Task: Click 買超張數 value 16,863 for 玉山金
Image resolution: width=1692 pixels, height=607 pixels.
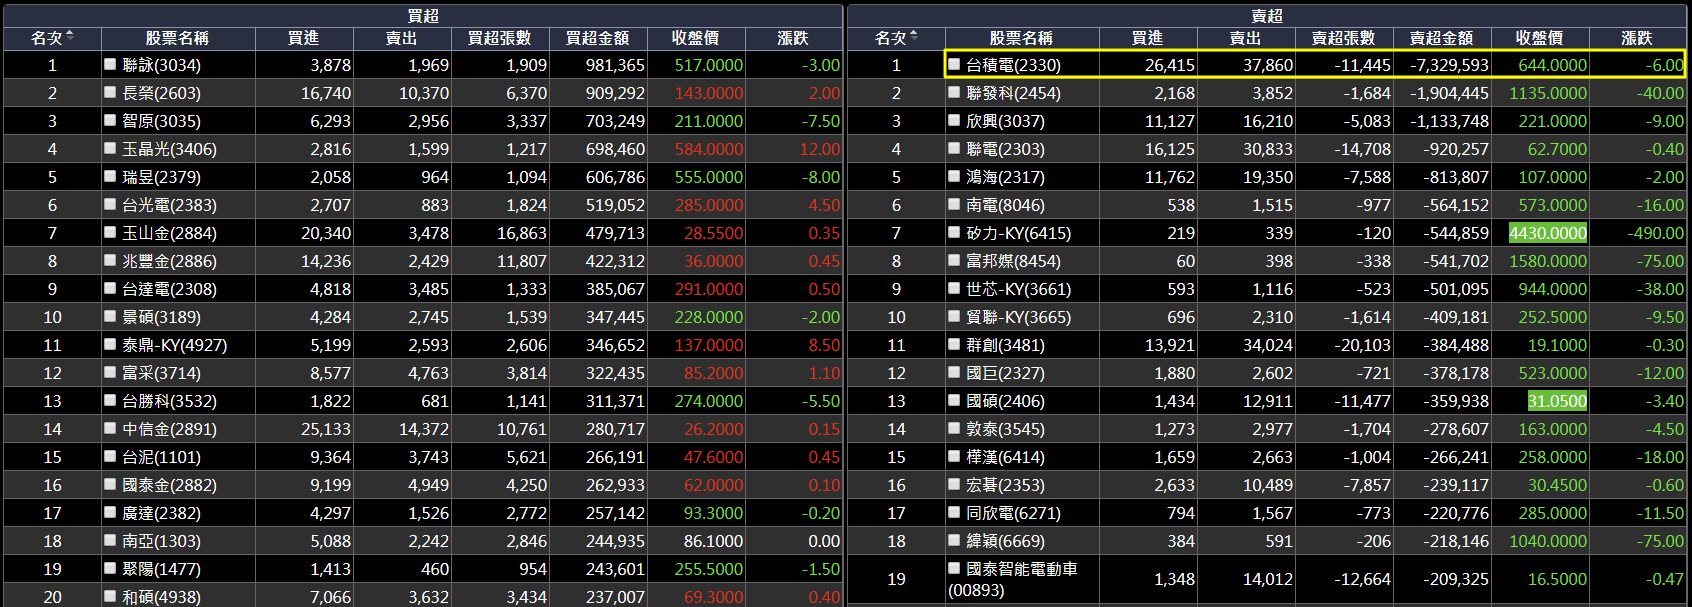Action: [522, 233]
